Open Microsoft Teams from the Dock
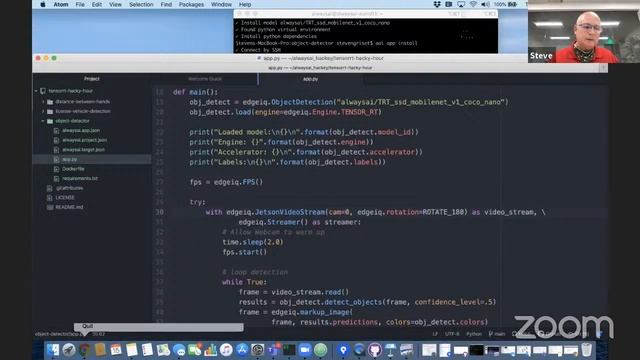640x360 pixels. pos(273,350)
